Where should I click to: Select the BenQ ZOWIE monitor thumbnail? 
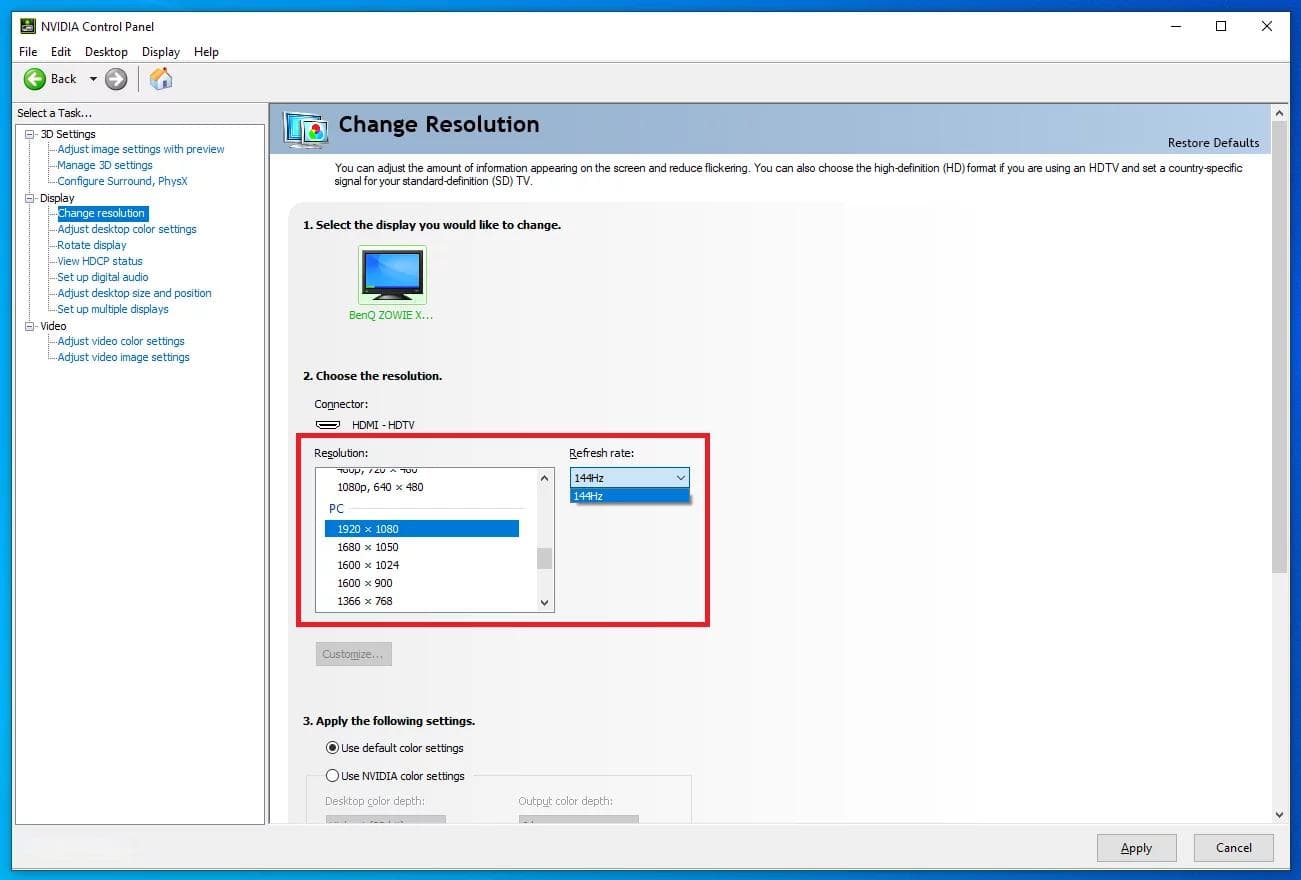[392, 275]
